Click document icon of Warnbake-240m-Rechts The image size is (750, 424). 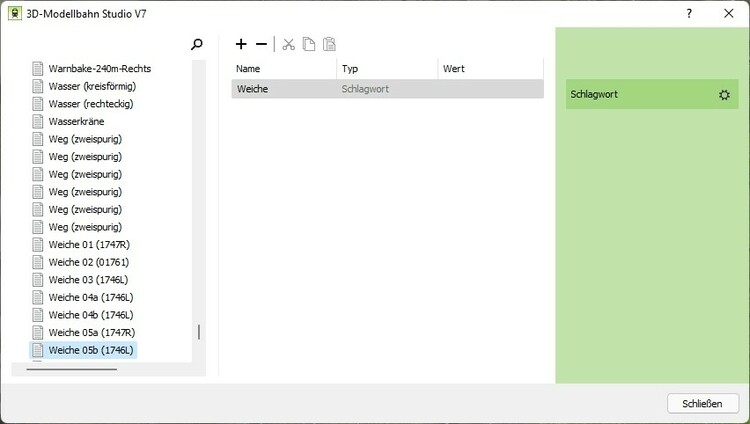click(x=38, y=68)
